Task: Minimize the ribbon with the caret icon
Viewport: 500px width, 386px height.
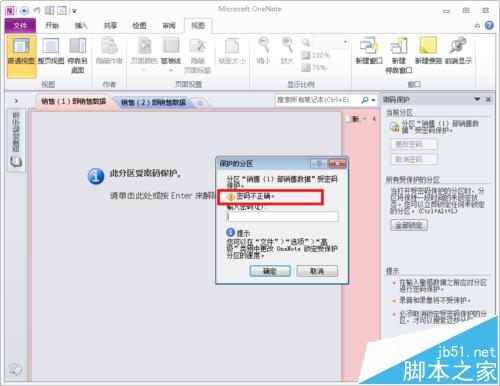Action: pyautogui.click(x=477, y=26)
